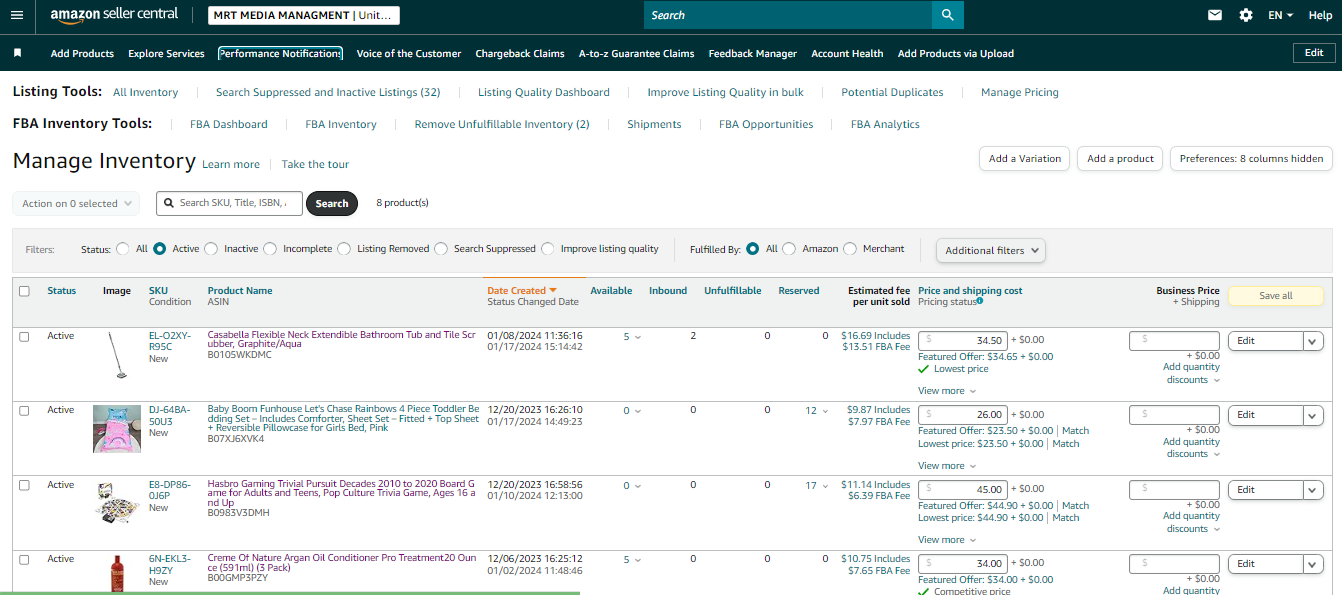
Task: Click the Add a Variation button
Action: (x=1025, y=158)
